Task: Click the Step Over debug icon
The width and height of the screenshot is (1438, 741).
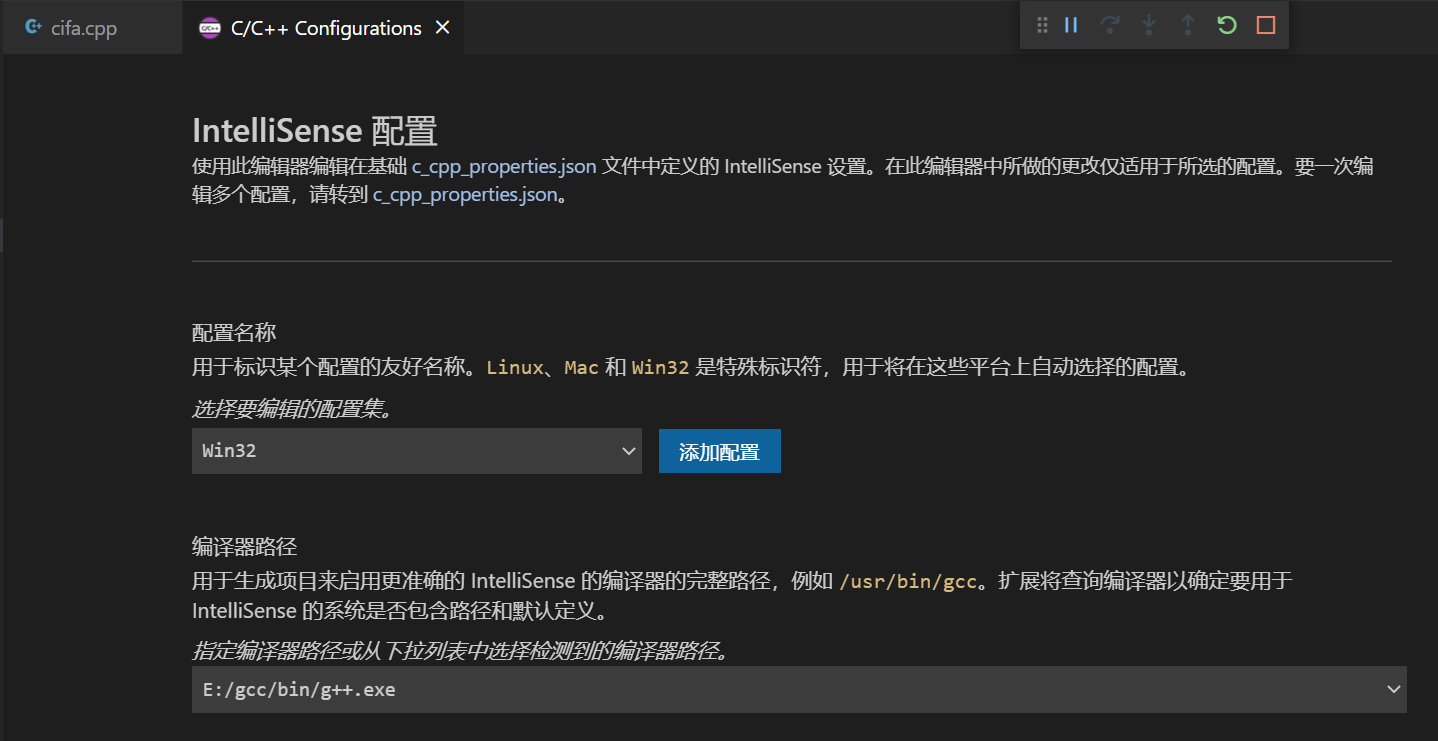Action: [x=1110, y=25]
